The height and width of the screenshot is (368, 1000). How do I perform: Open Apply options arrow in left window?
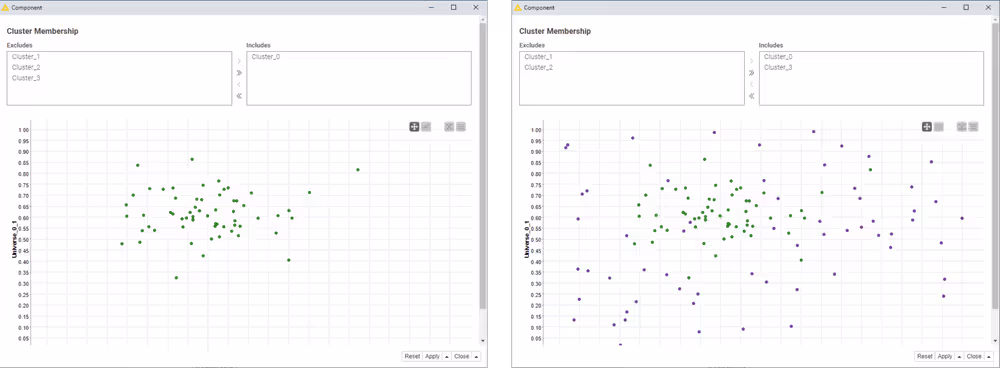(447, 357)
